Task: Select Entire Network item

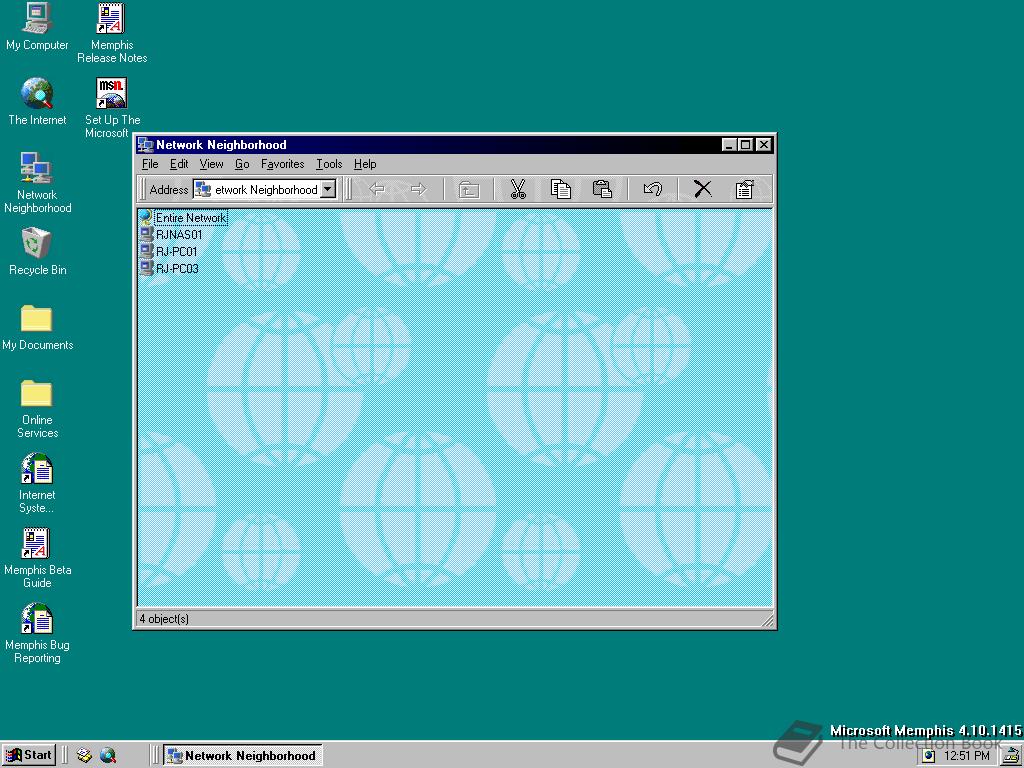Action: (x=184, y=217)
